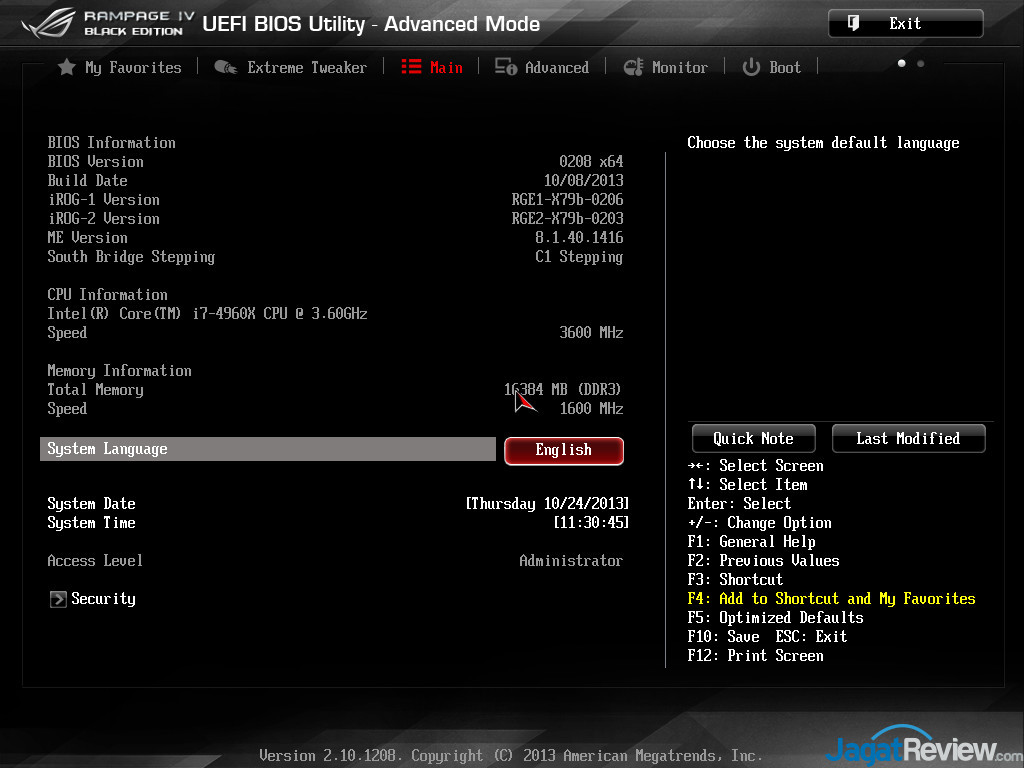Click the door icon on the Exit button
1024x768 pixels.
click(854, 23)
